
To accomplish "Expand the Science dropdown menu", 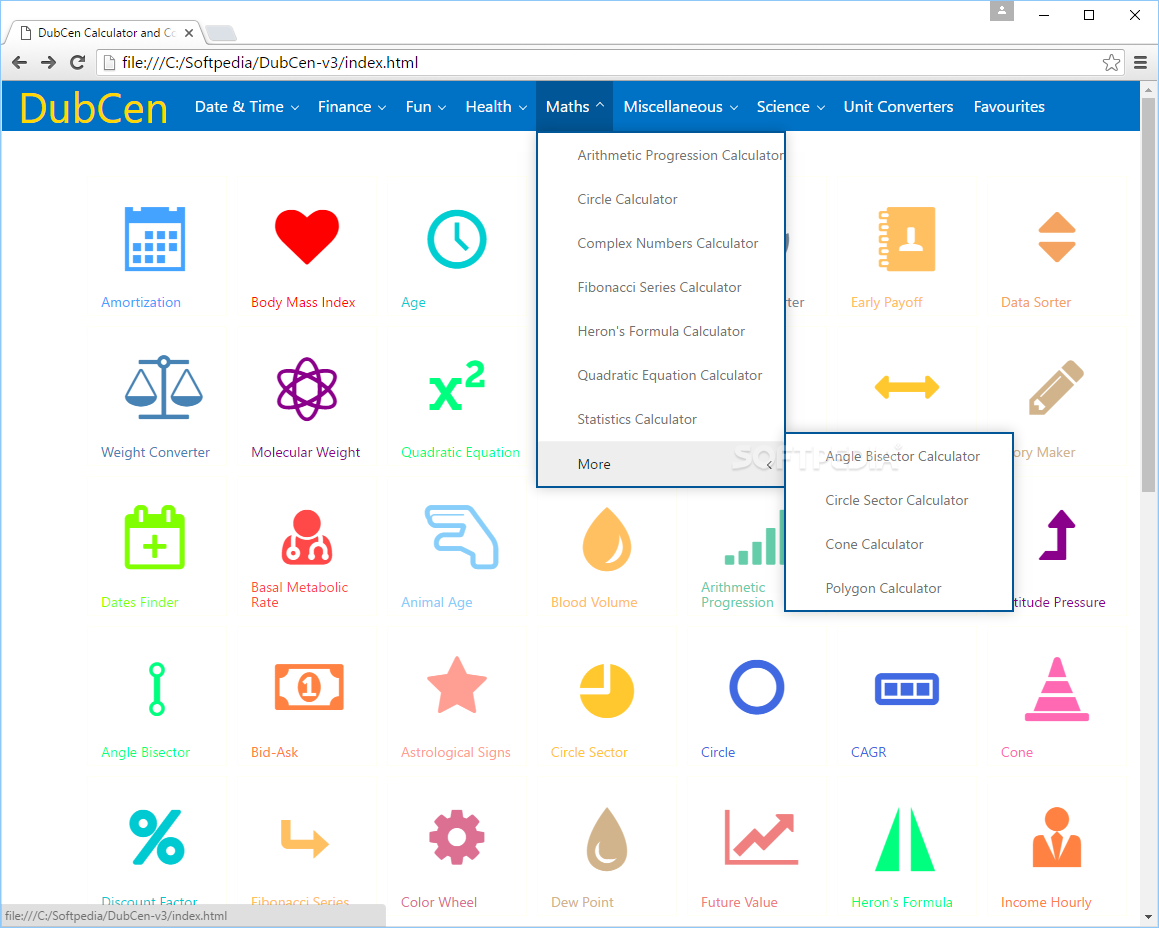I will coord(790,106).
